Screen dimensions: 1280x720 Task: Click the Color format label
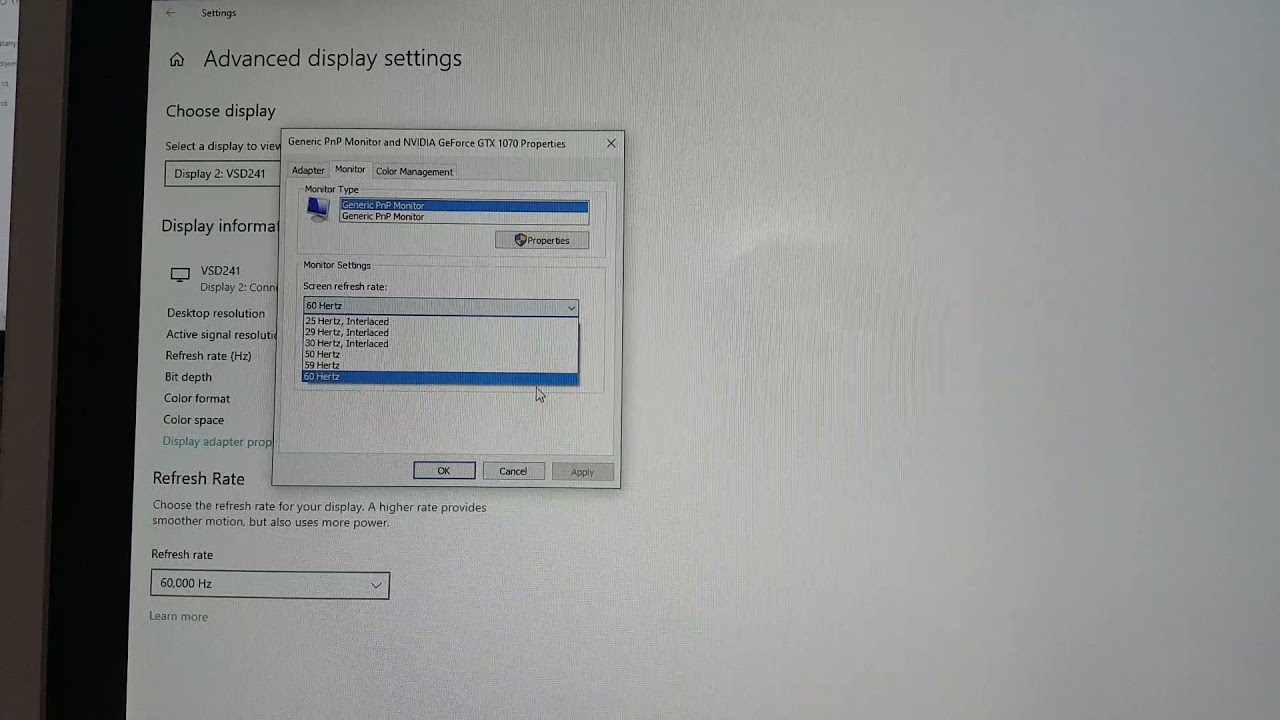[x=197, y=398]
